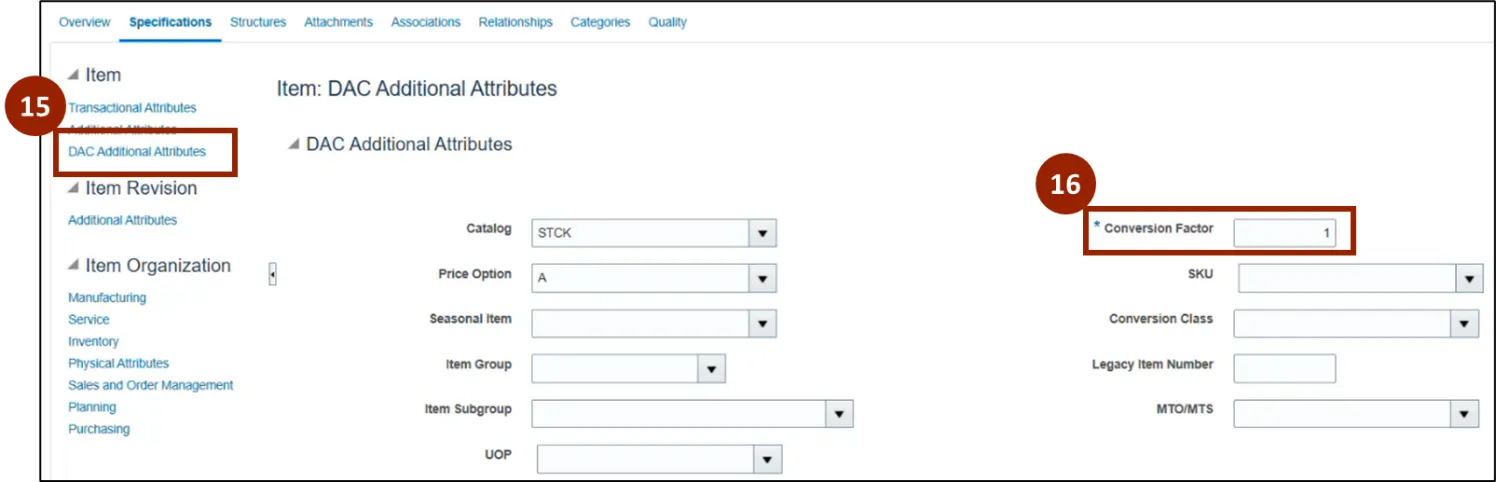The image size is (1496, 482).
Task: Click the Conversion Factor input field
Action: 1284,233
